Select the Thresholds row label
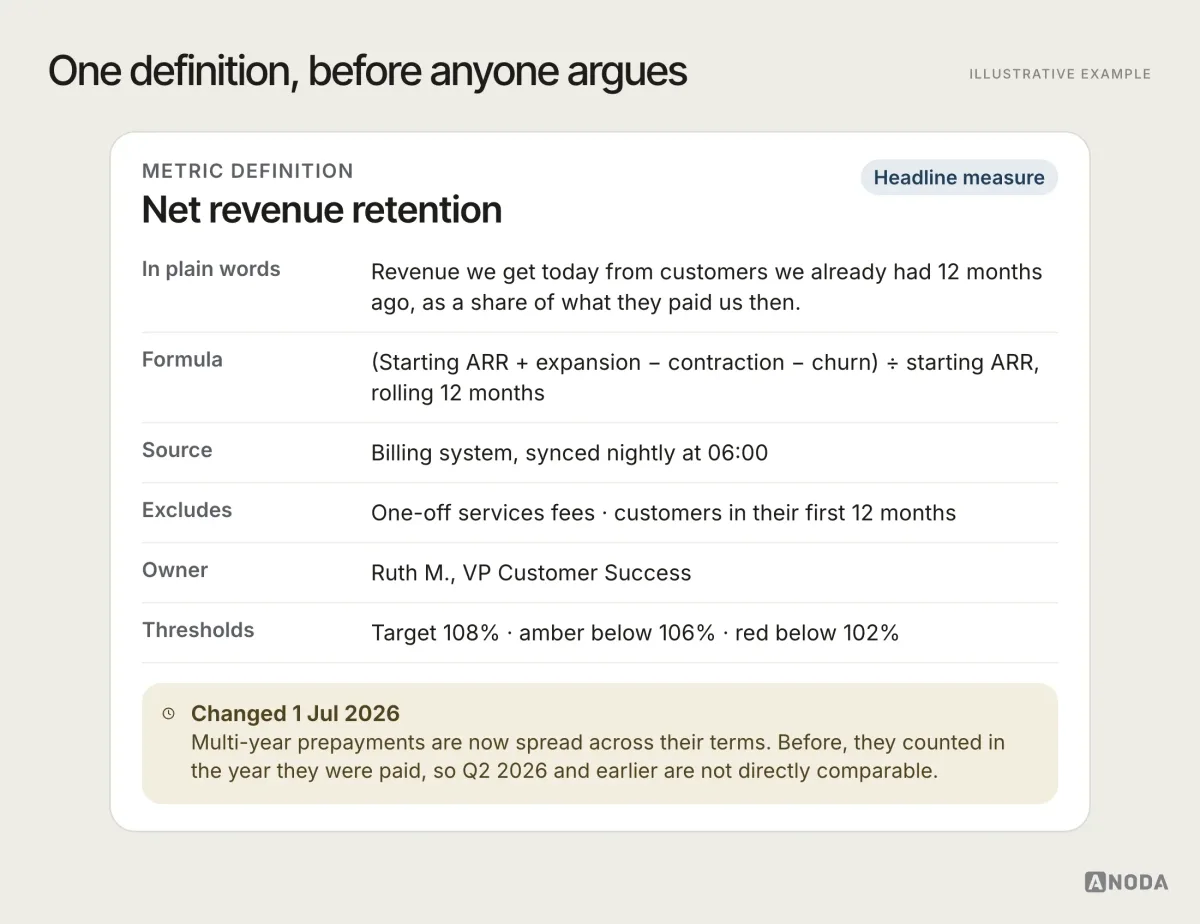The width and height of the screenshot is (1200, 924). pos(198,630)
